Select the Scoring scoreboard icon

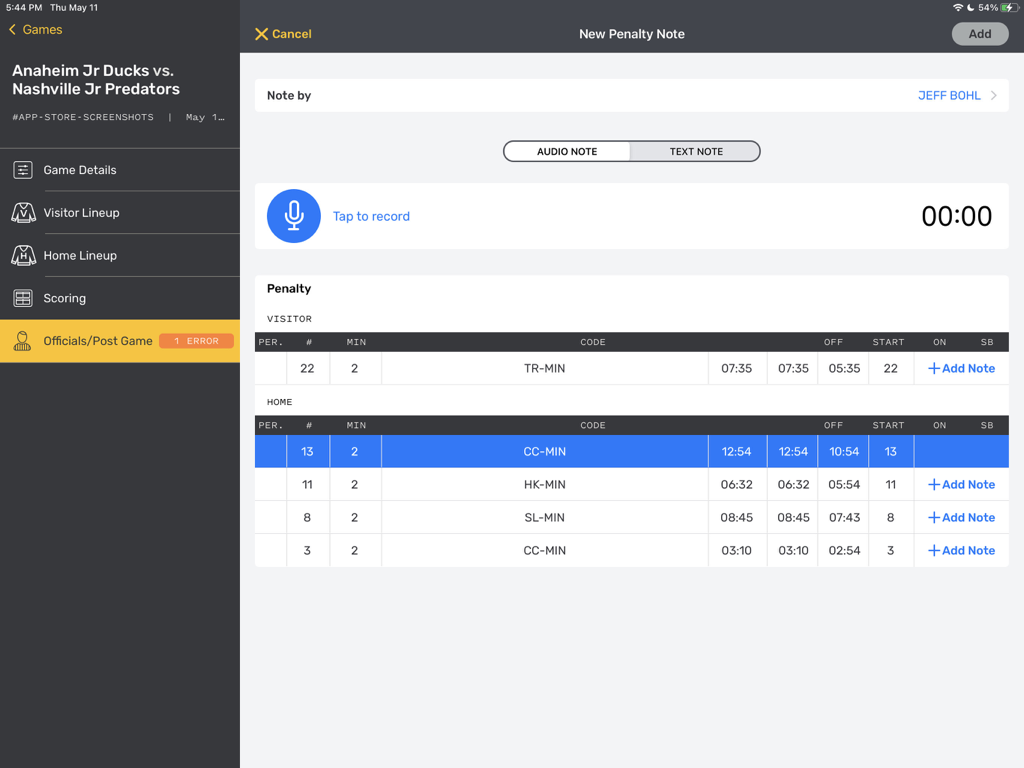tap(23, 298)
